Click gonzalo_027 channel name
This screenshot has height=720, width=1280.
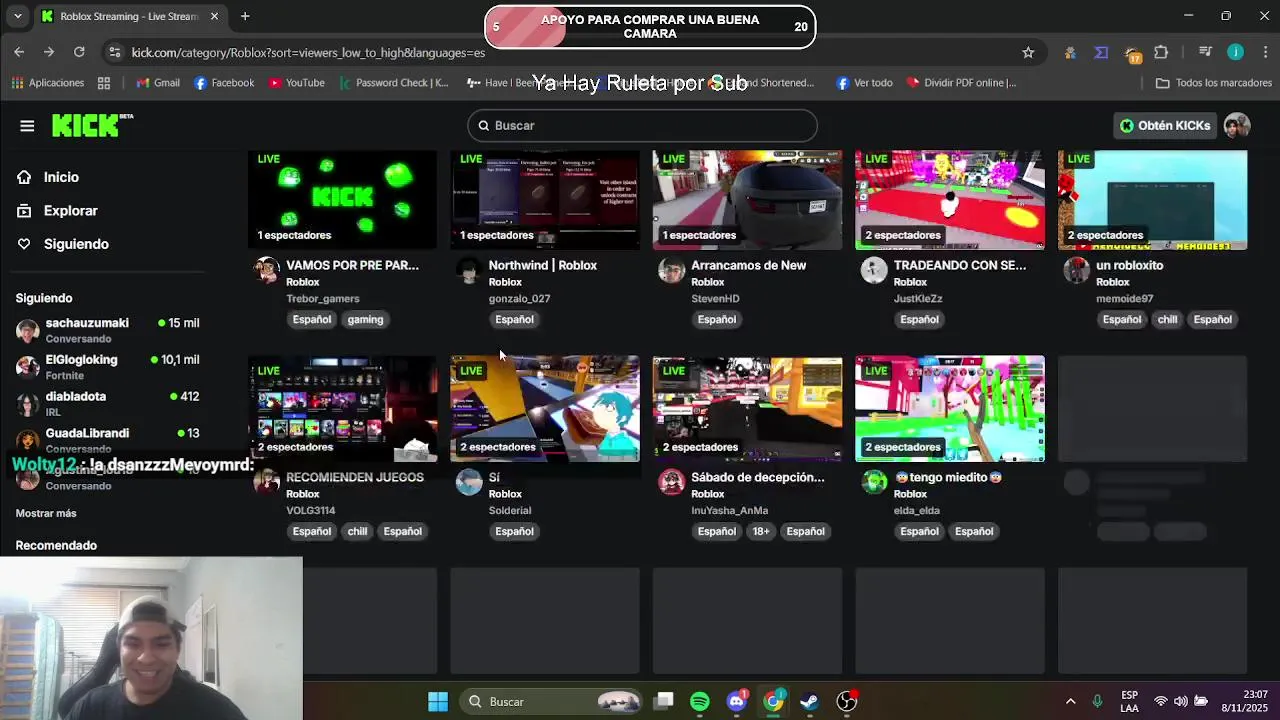point(519,299)
